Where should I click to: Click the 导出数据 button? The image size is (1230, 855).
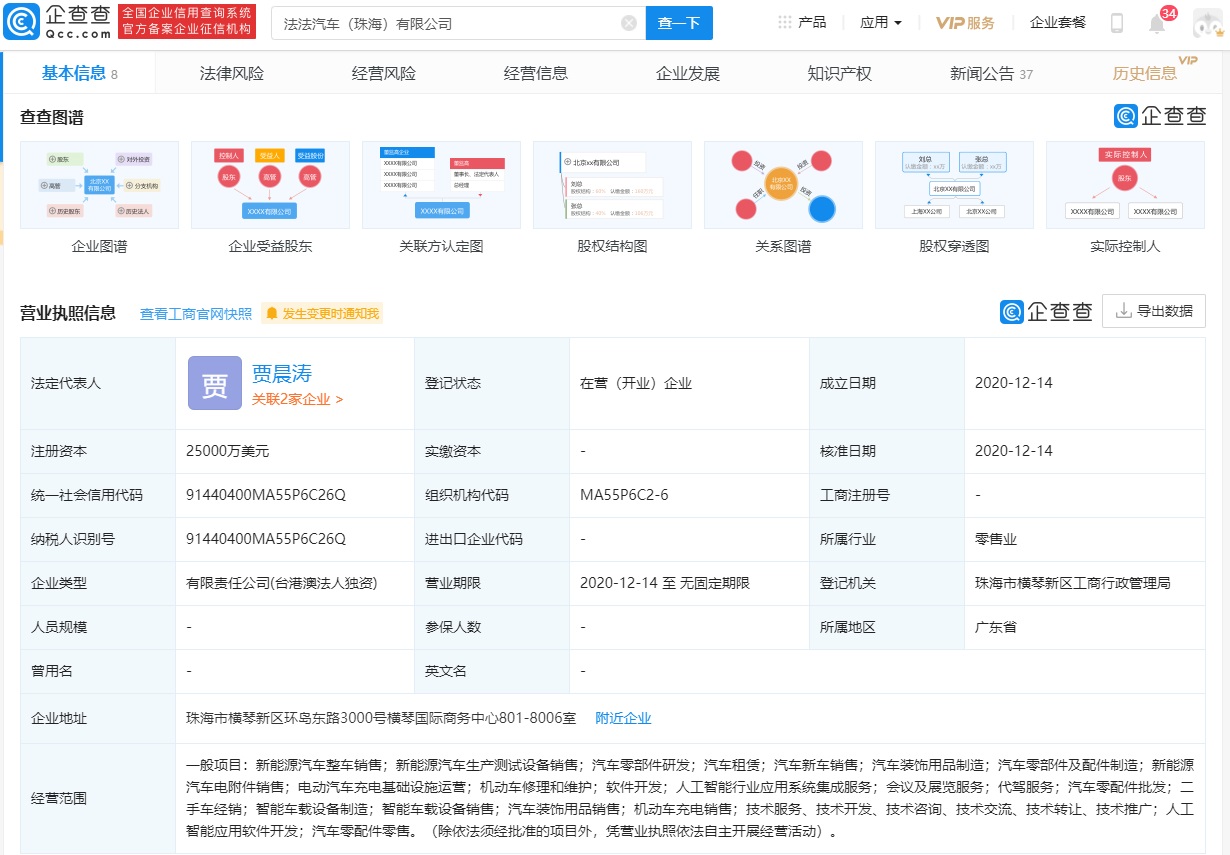(x=1154, y=311)
